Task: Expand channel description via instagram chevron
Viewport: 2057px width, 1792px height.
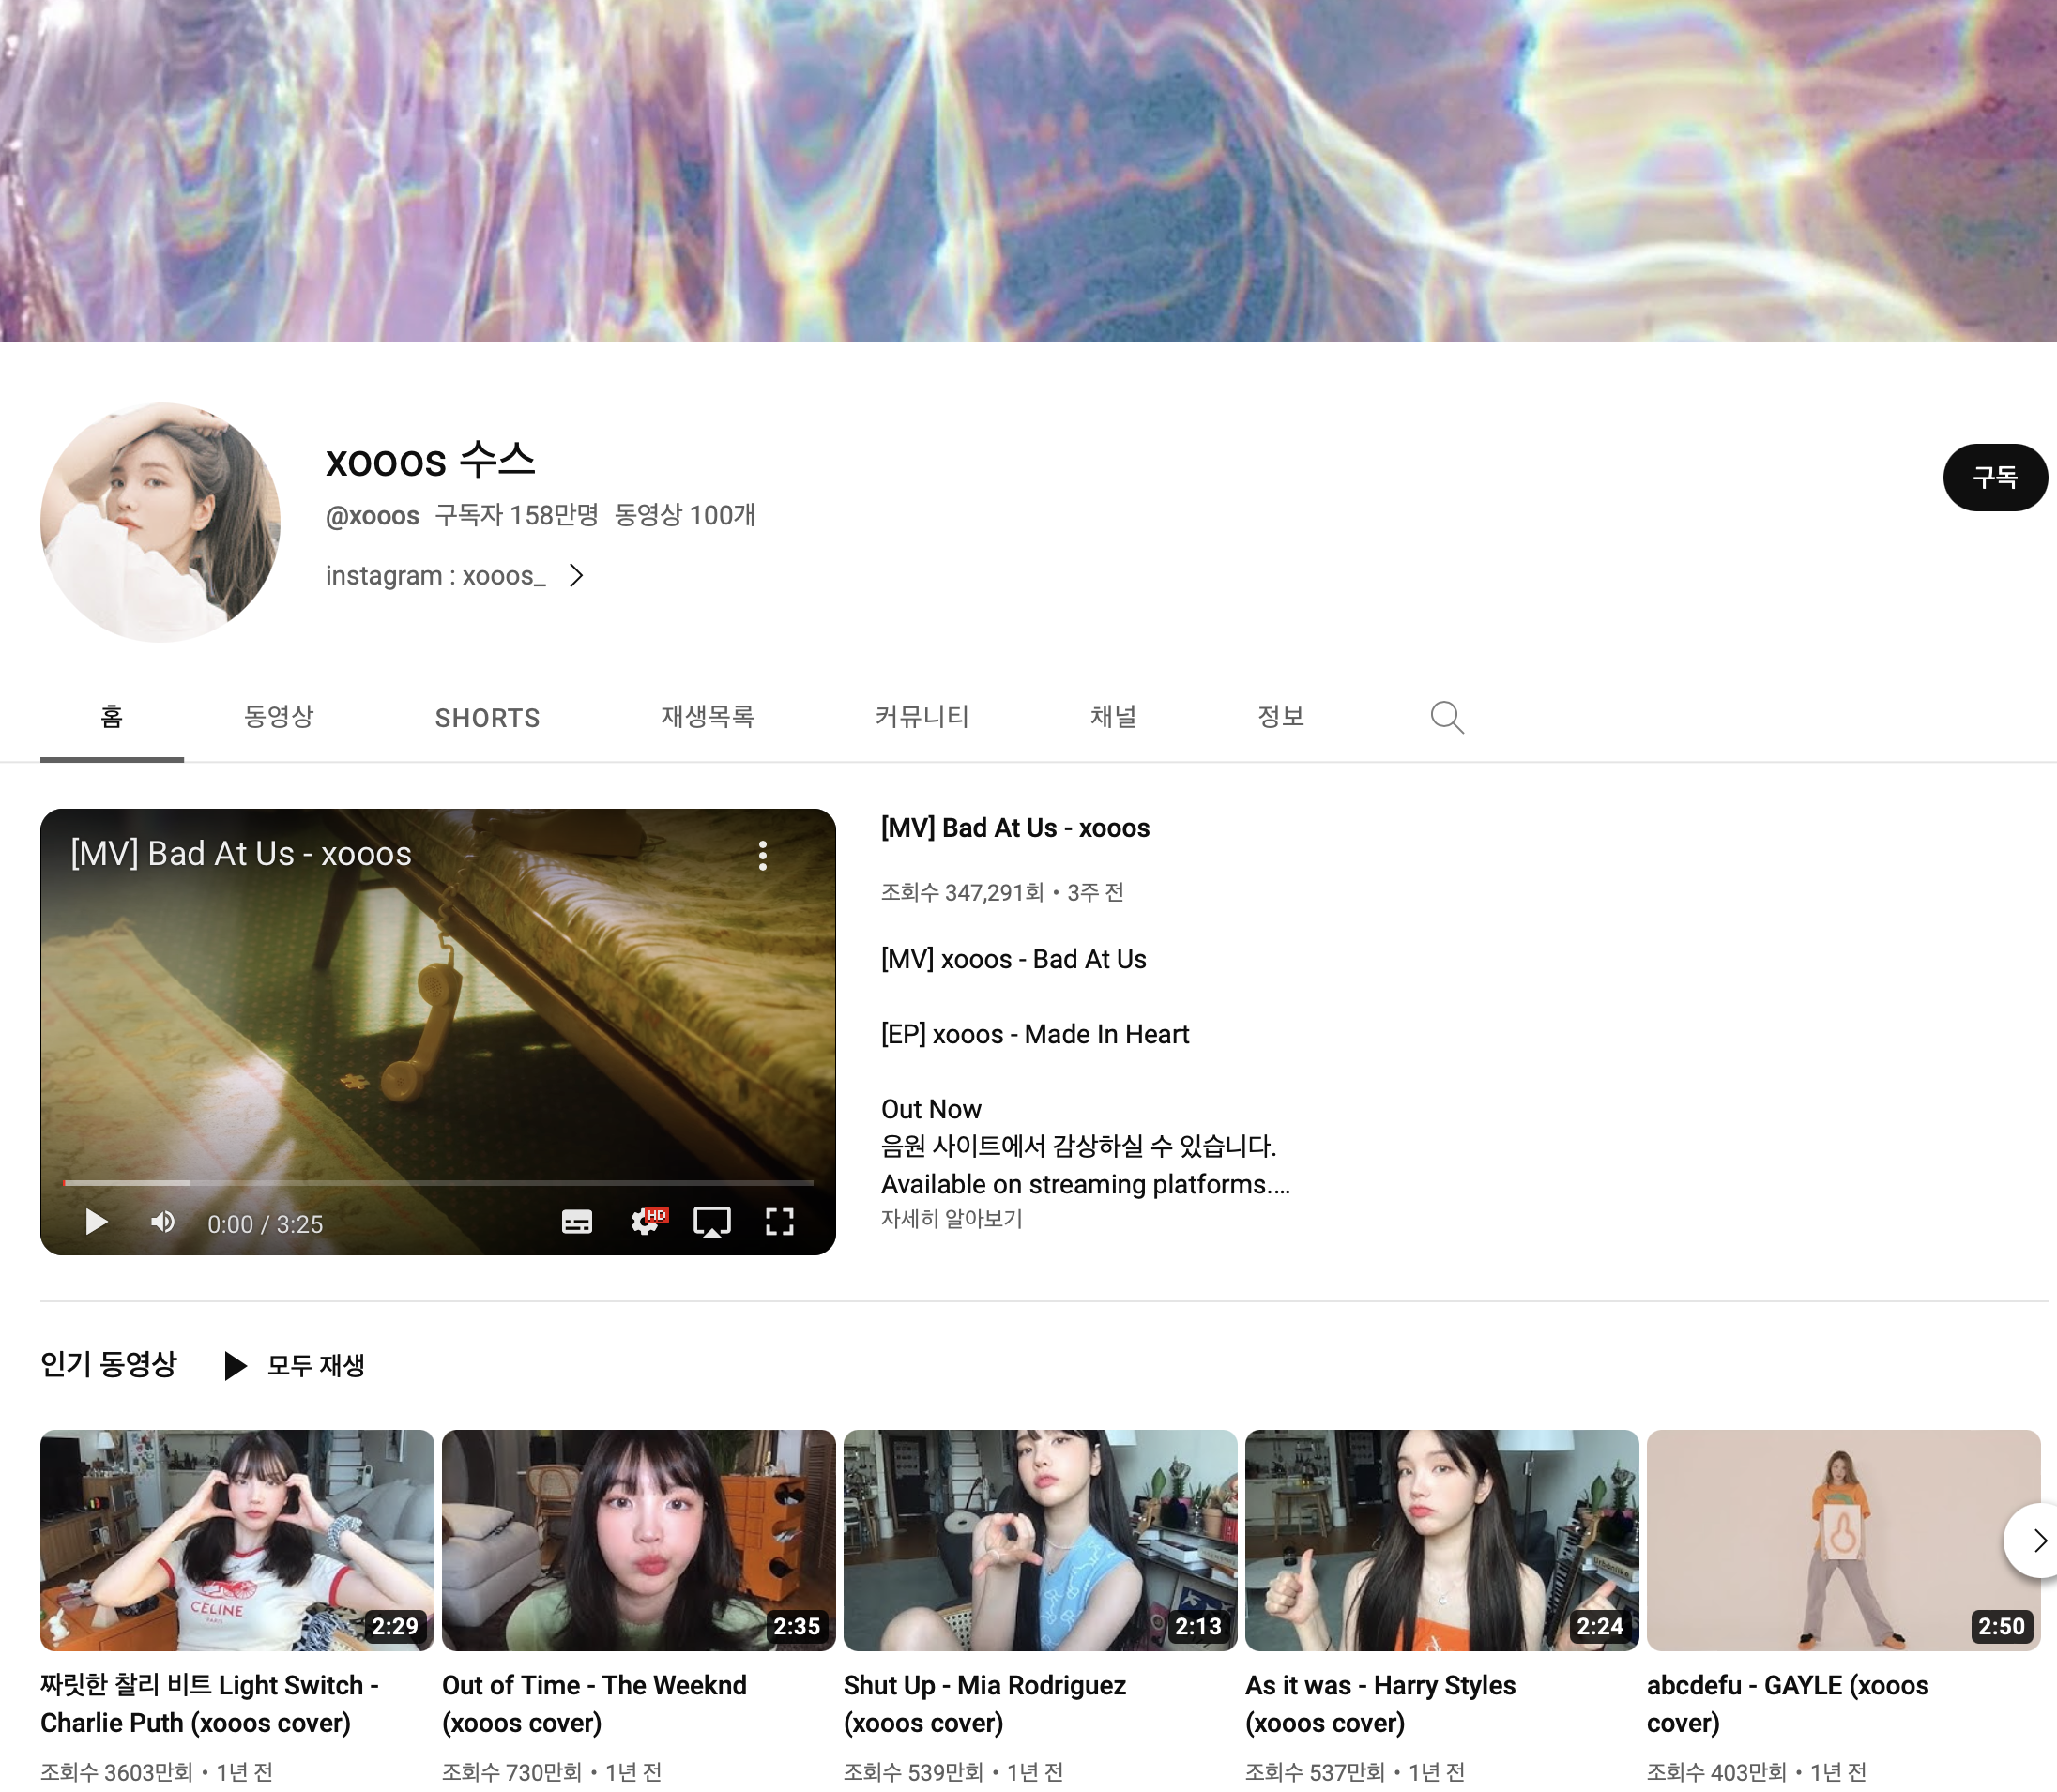Action: 576,576
